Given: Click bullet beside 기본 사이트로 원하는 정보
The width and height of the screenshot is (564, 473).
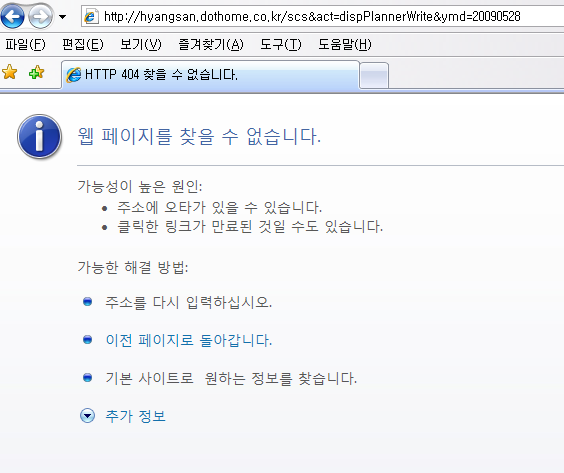Looking at the screenshot, I should click(87, 378).
